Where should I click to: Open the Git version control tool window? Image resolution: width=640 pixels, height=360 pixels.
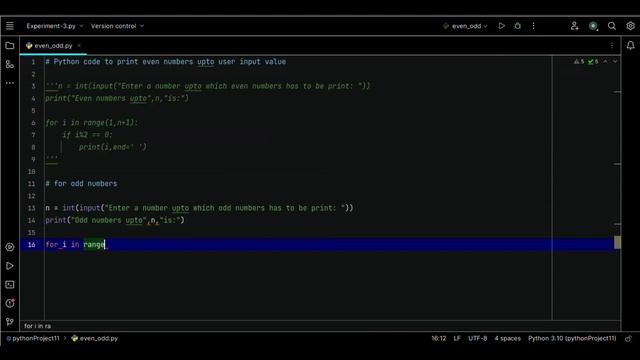[10, 322]
